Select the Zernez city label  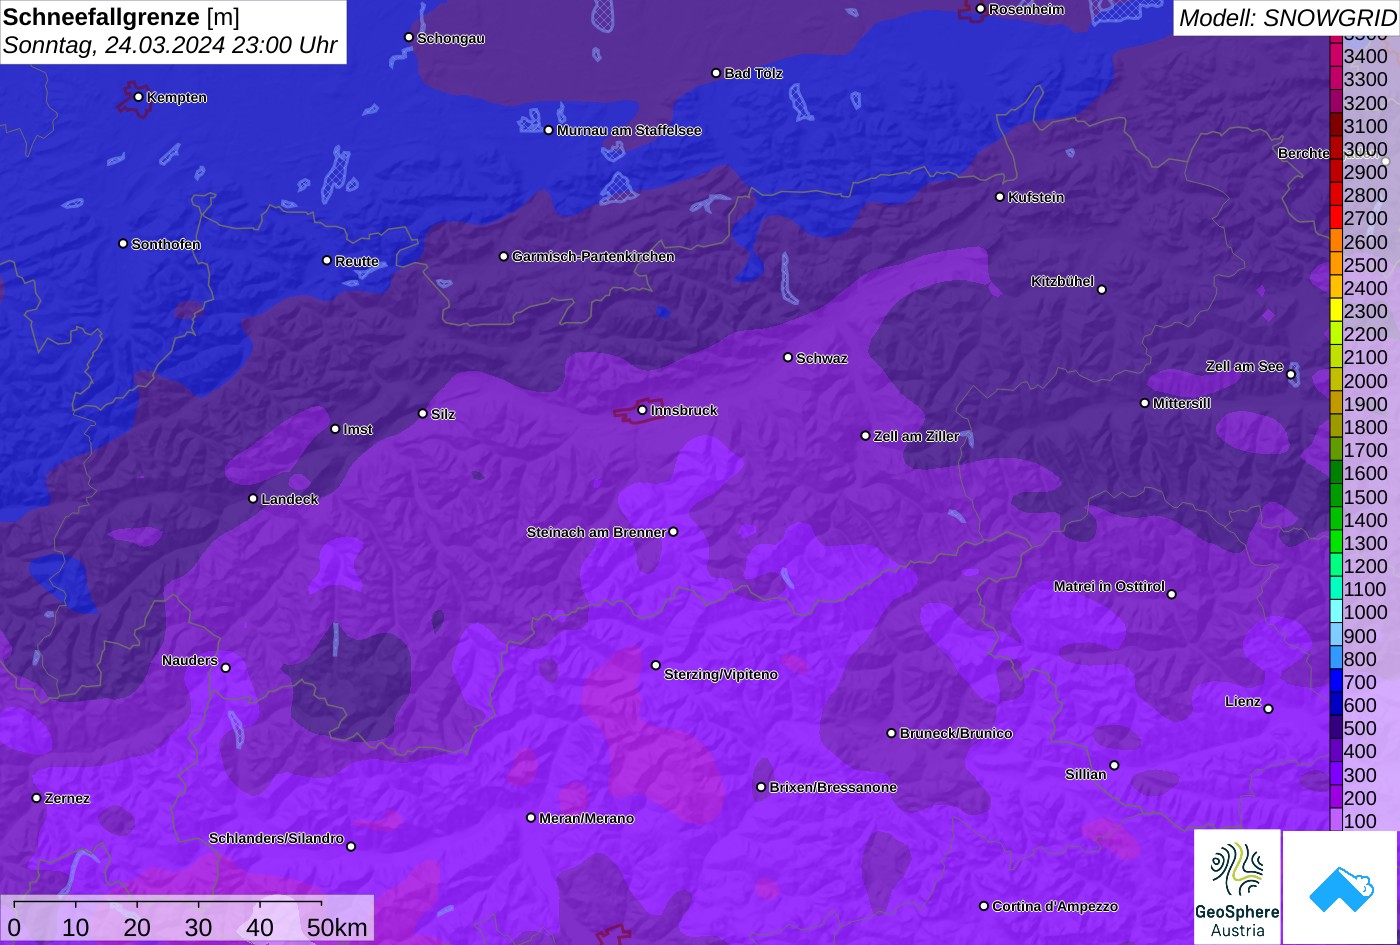[x=67, y=798]
